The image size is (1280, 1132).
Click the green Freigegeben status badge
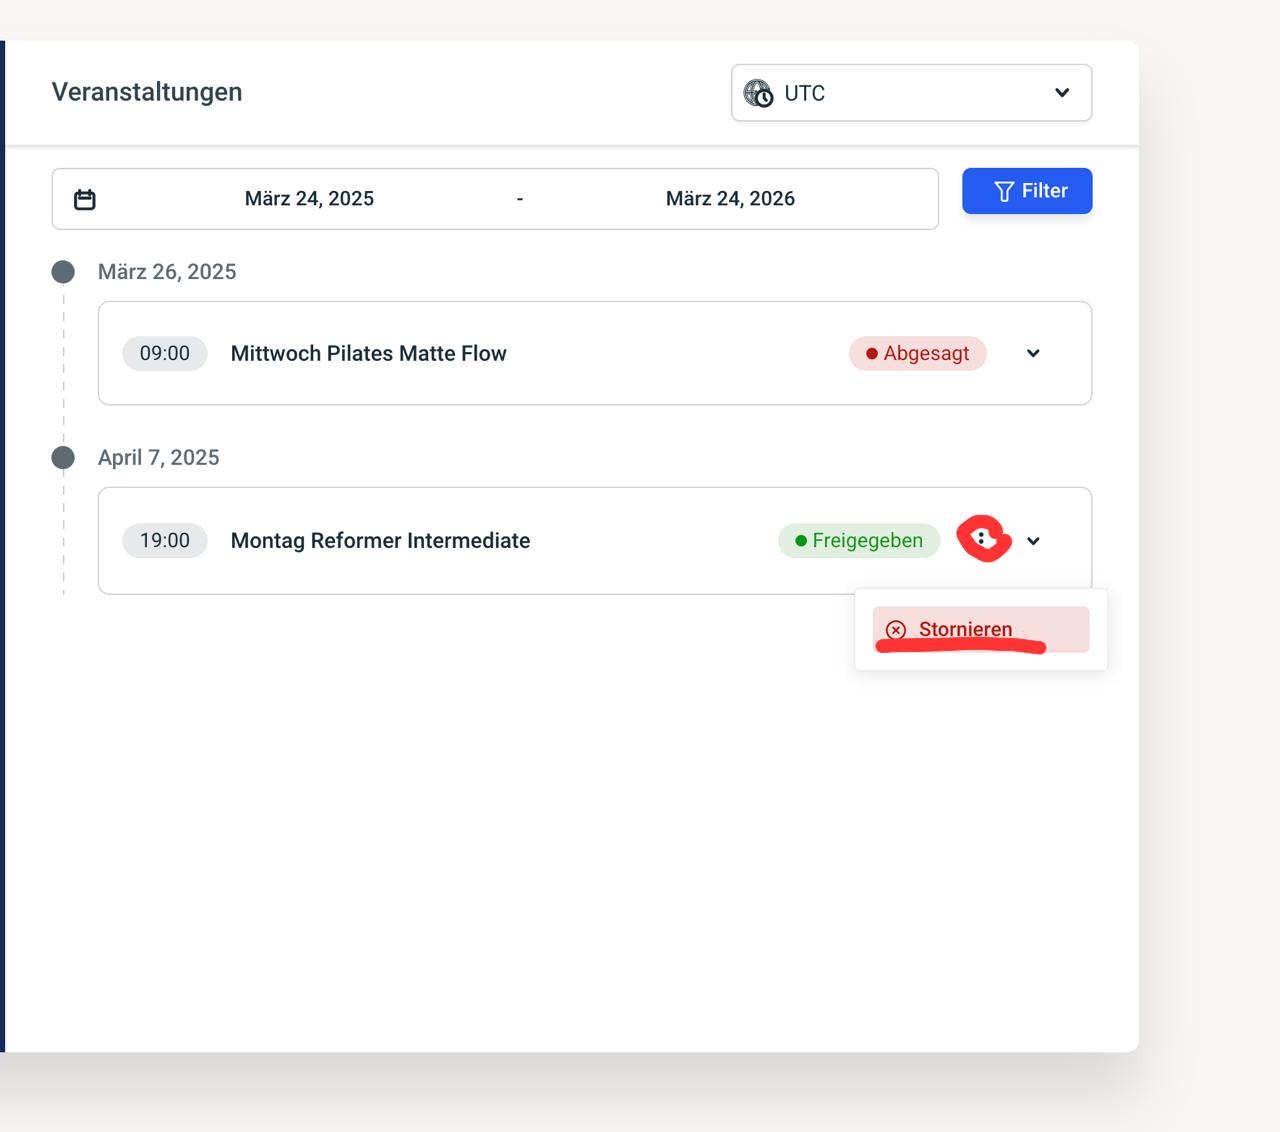pos(859,541)
